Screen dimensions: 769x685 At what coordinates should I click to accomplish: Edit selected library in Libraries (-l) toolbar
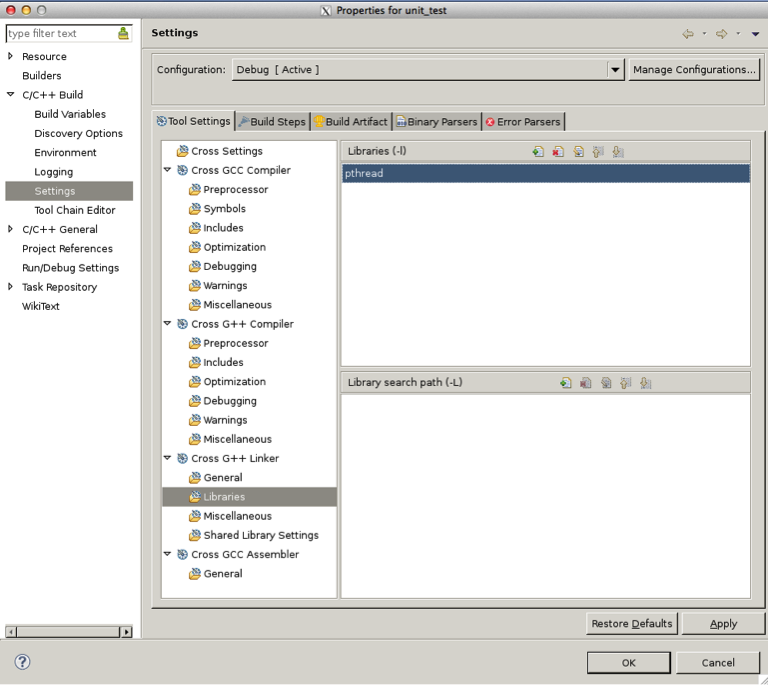click(x=578, y=152)
